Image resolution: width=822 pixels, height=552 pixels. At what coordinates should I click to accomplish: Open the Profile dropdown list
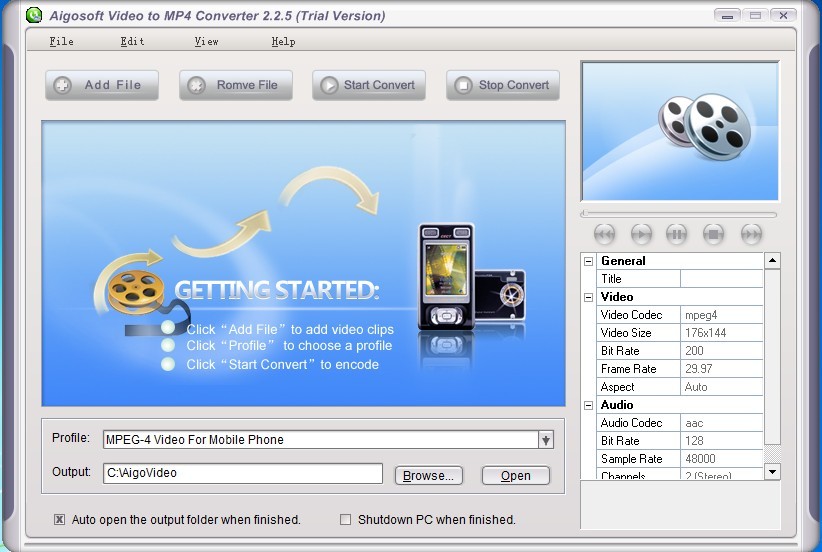point(545,440)
